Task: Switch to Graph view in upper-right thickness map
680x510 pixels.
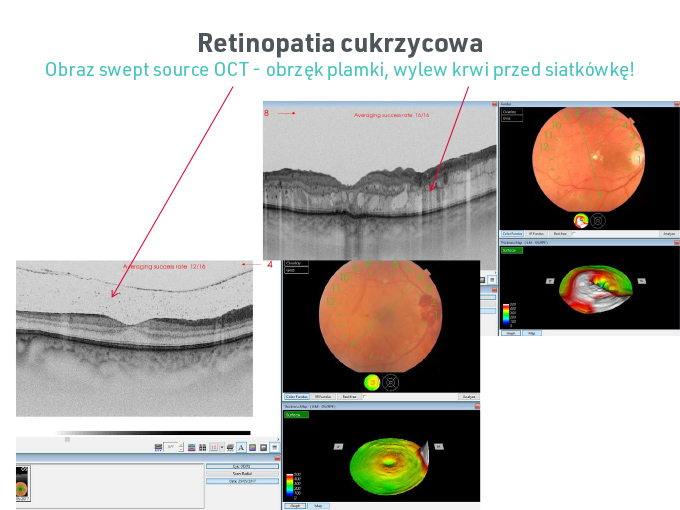Action: (x=511, y=333)
